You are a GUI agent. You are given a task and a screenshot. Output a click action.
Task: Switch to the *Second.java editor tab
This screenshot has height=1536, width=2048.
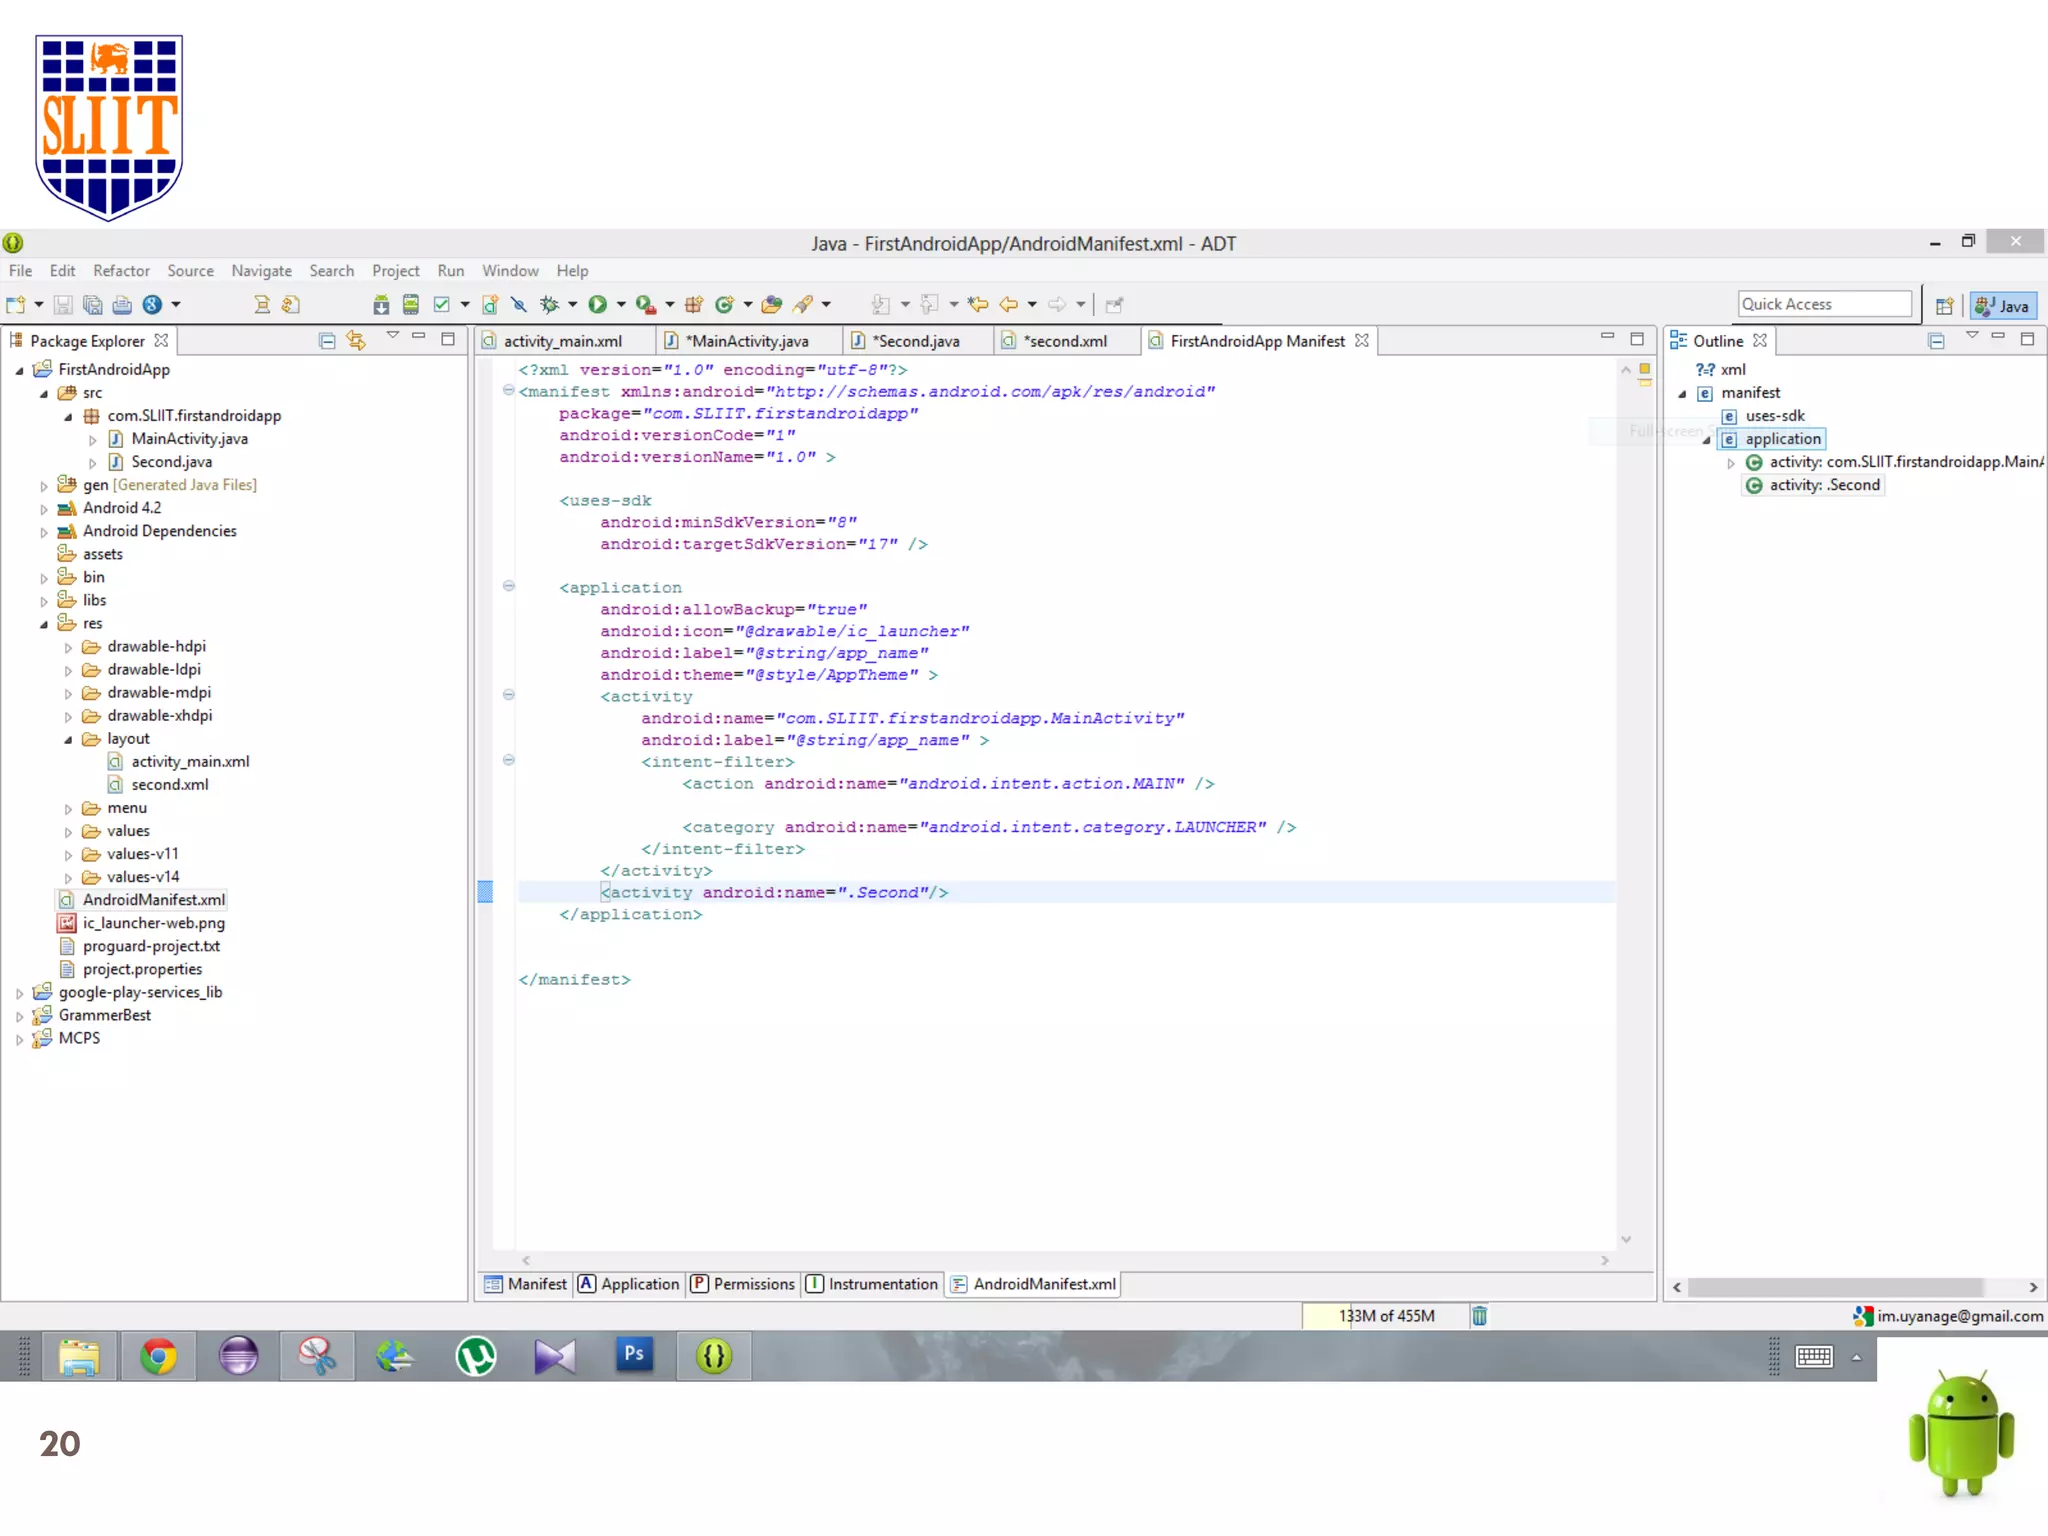[x=916, y=341]
